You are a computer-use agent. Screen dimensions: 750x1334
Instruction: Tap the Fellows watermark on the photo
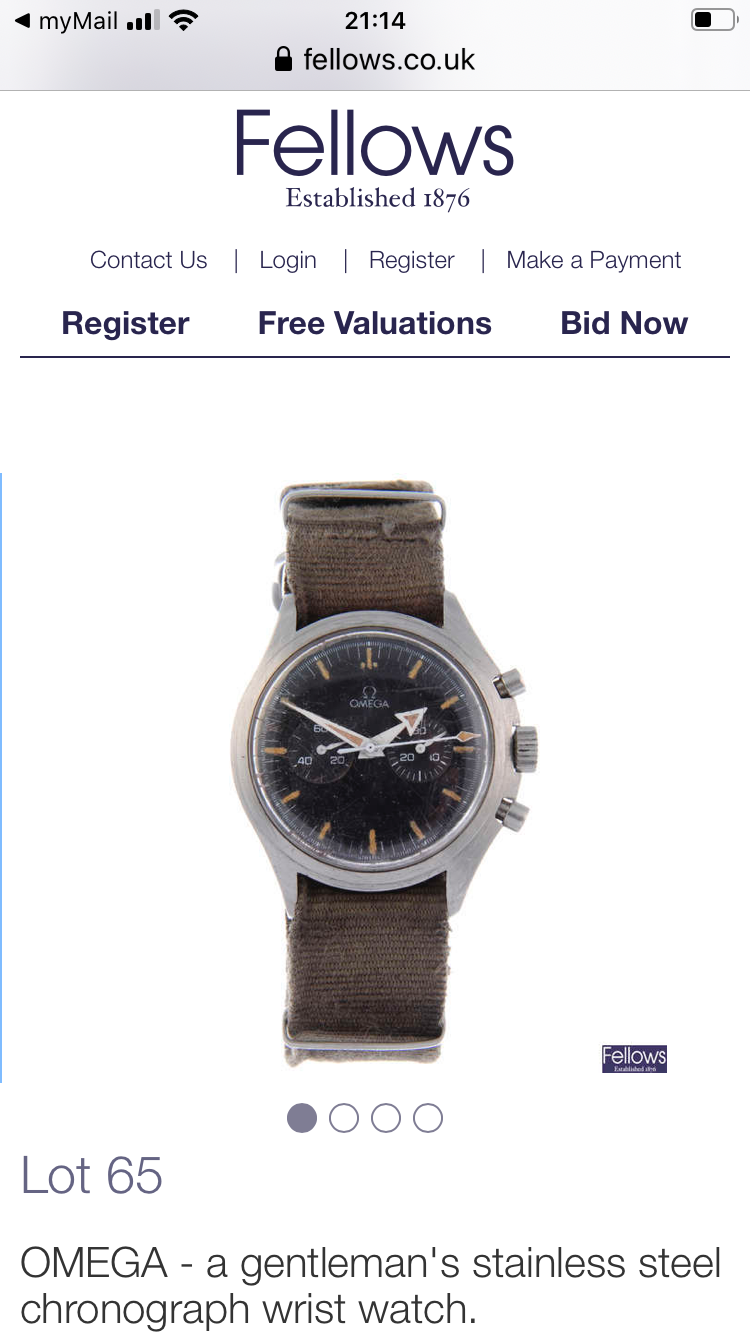click(634, 1058)
